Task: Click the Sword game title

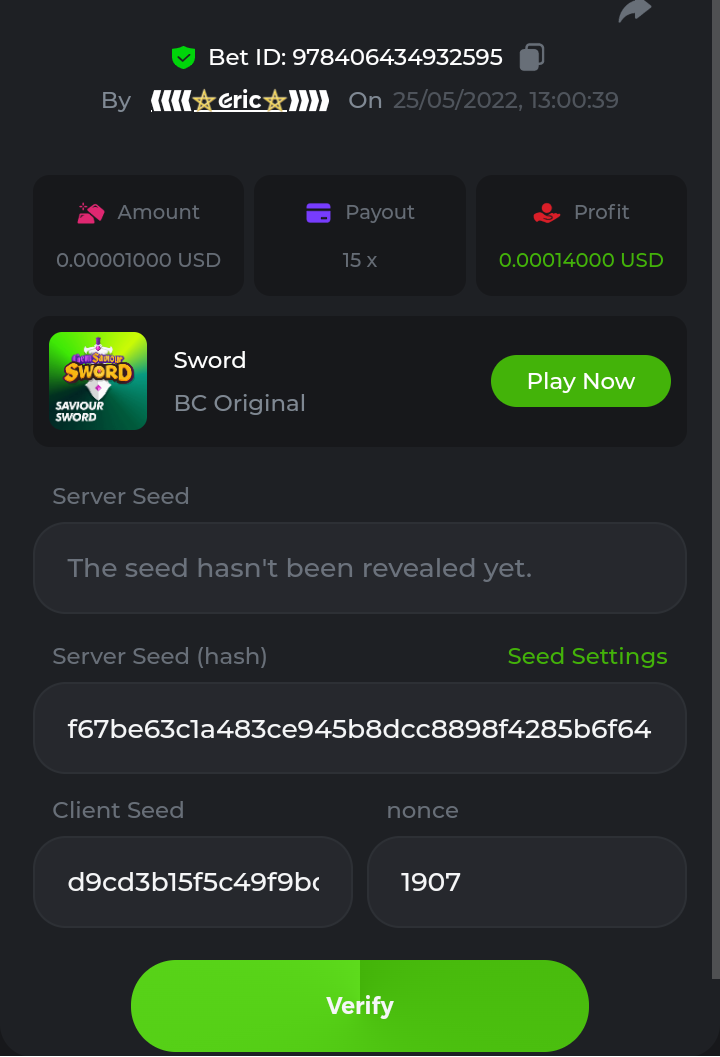Action: point(210,360)
